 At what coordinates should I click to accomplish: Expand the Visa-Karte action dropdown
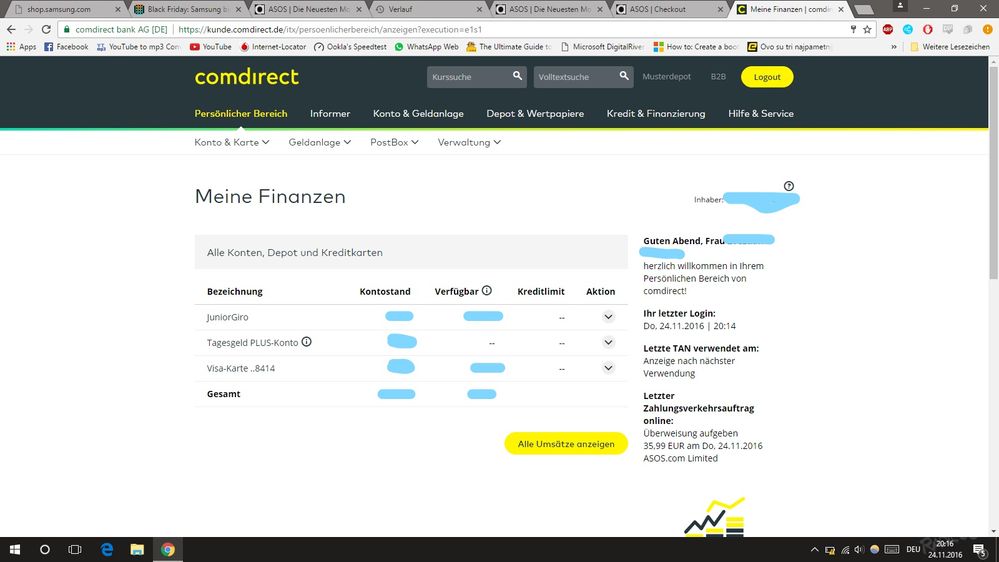[x=607, y=368]
